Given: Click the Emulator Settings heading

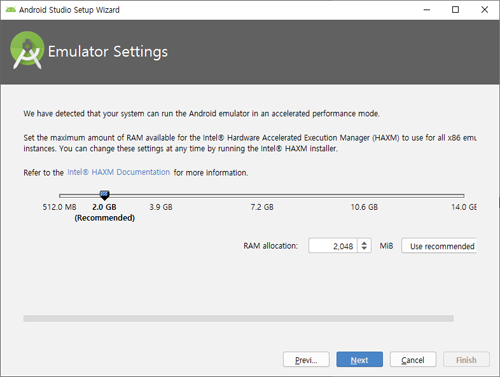Looking at the screenshot, I should 108,52.
